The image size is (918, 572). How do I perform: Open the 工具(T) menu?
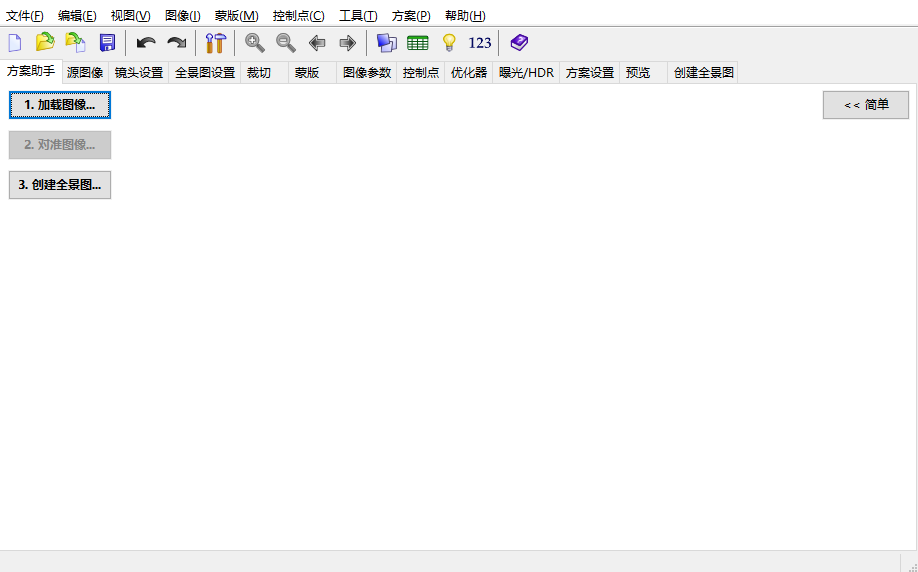coord(358,16)
